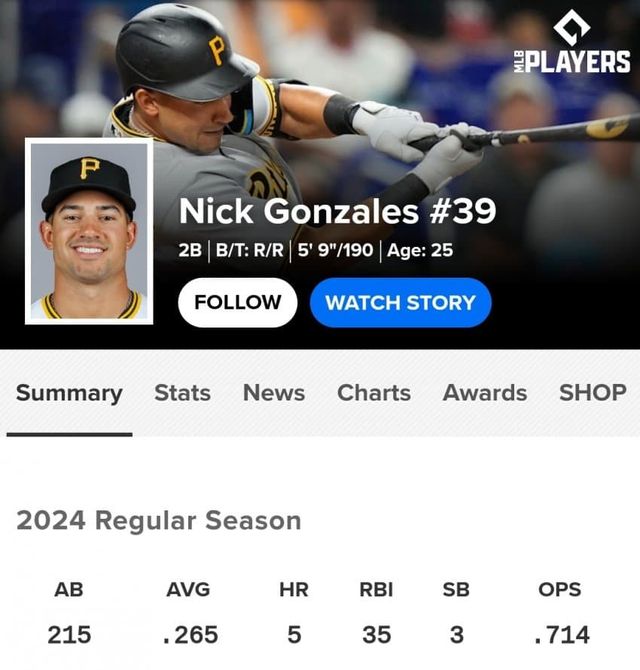Click the OPS value .714

(561, 634)
